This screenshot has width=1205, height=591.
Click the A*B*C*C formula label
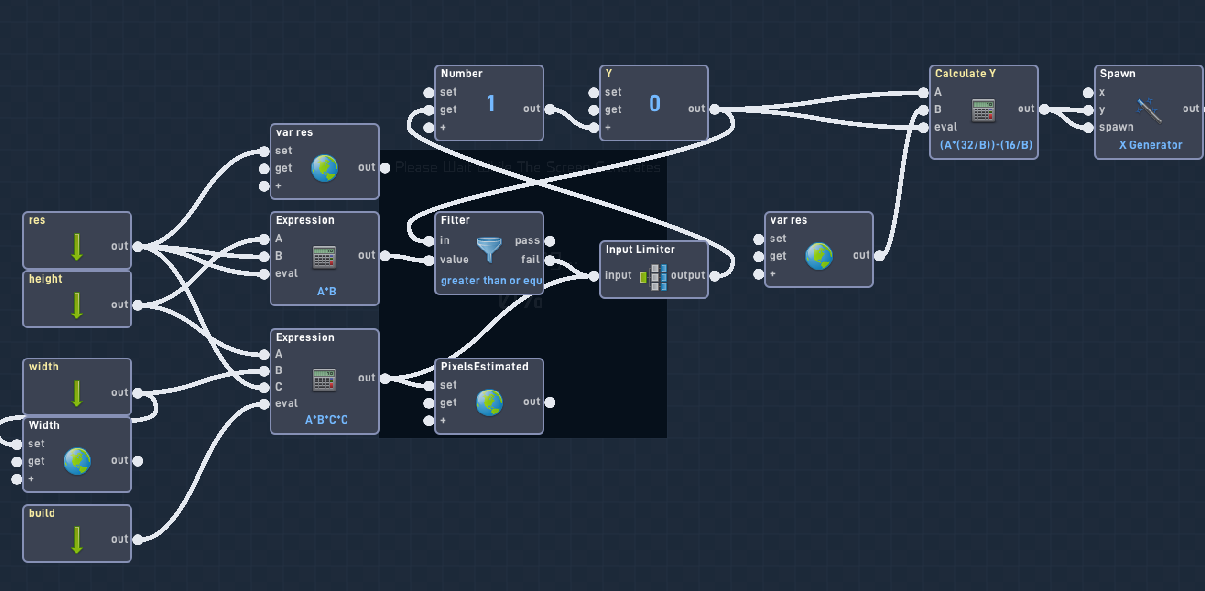pos(327,421)
